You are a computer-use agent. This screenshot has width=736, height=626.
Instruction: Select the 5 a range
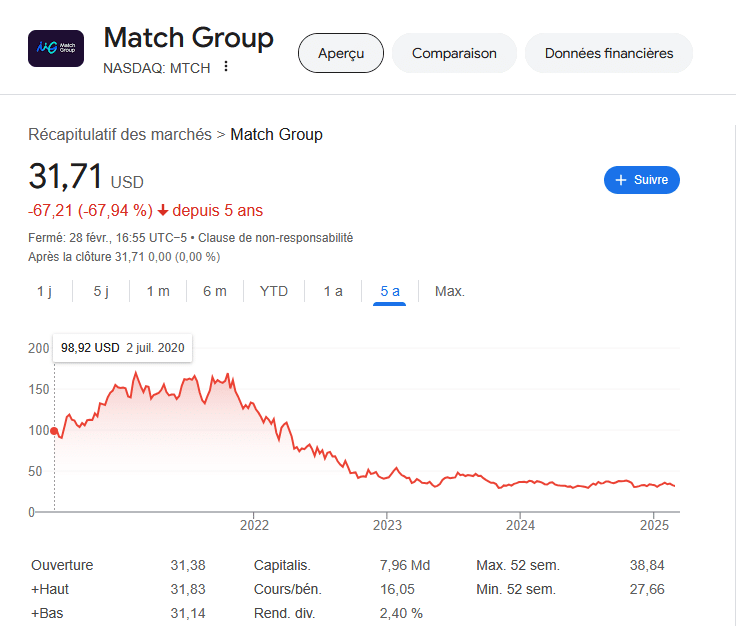pyautogui.click(x=390, y=291)
